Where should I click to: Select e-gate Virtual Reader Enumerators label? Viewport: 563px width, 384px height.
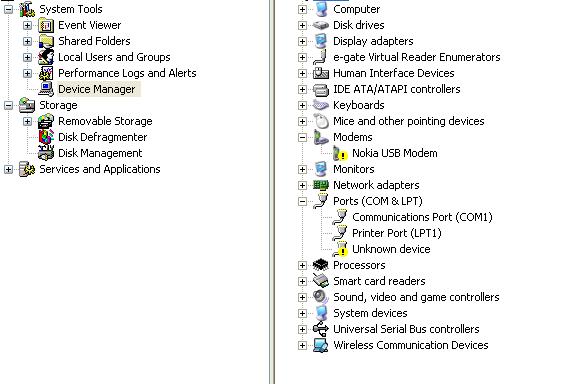click(x=417, y=57)
